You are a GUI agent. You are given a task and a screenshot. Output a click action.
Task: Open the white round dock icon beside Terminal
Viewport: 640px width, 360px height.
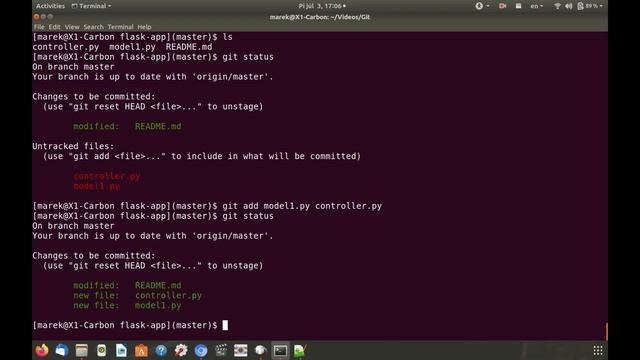tap(260, 350)
